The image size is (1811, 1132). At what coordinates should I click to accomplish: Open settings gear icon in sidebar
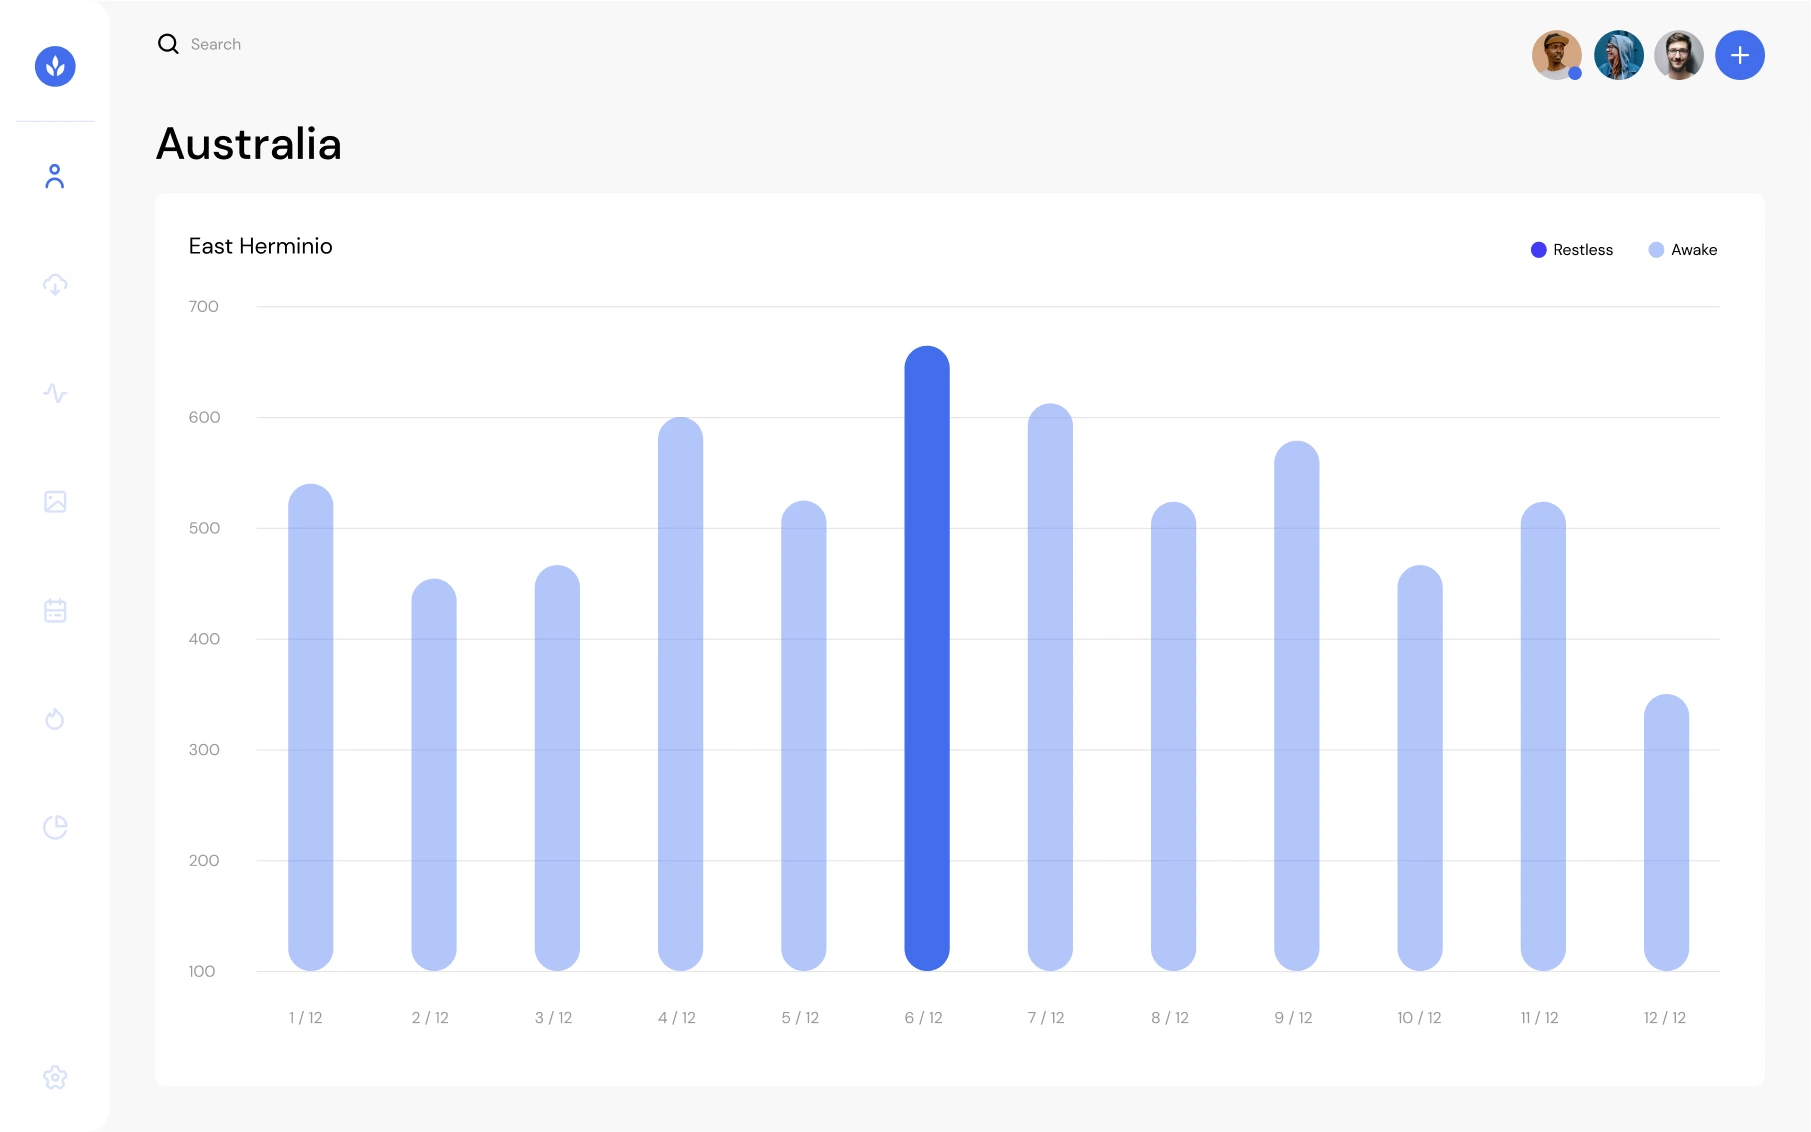point(55,1077)
